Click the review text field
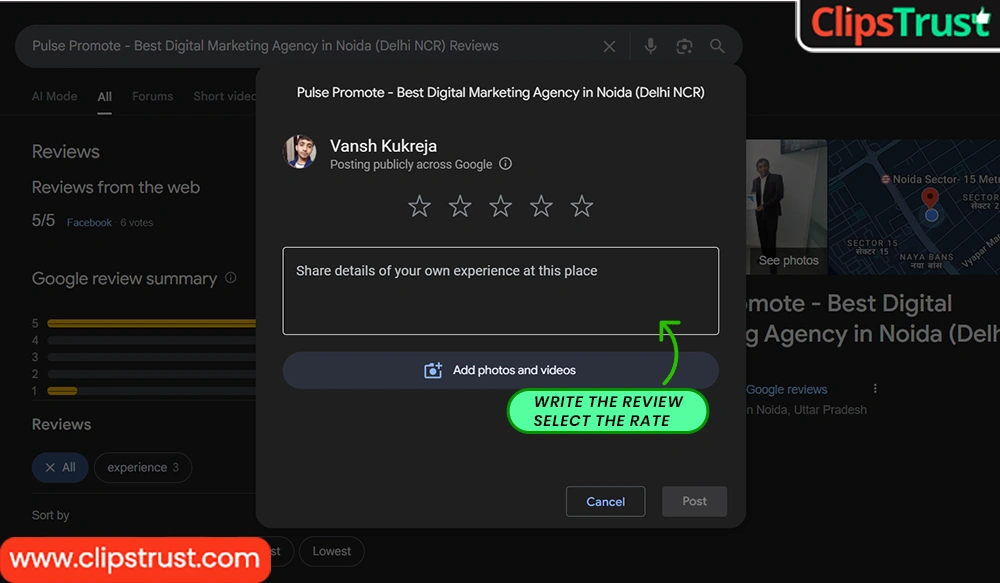Viewport: 1000px width, 583px height. (x=500, y=290)
